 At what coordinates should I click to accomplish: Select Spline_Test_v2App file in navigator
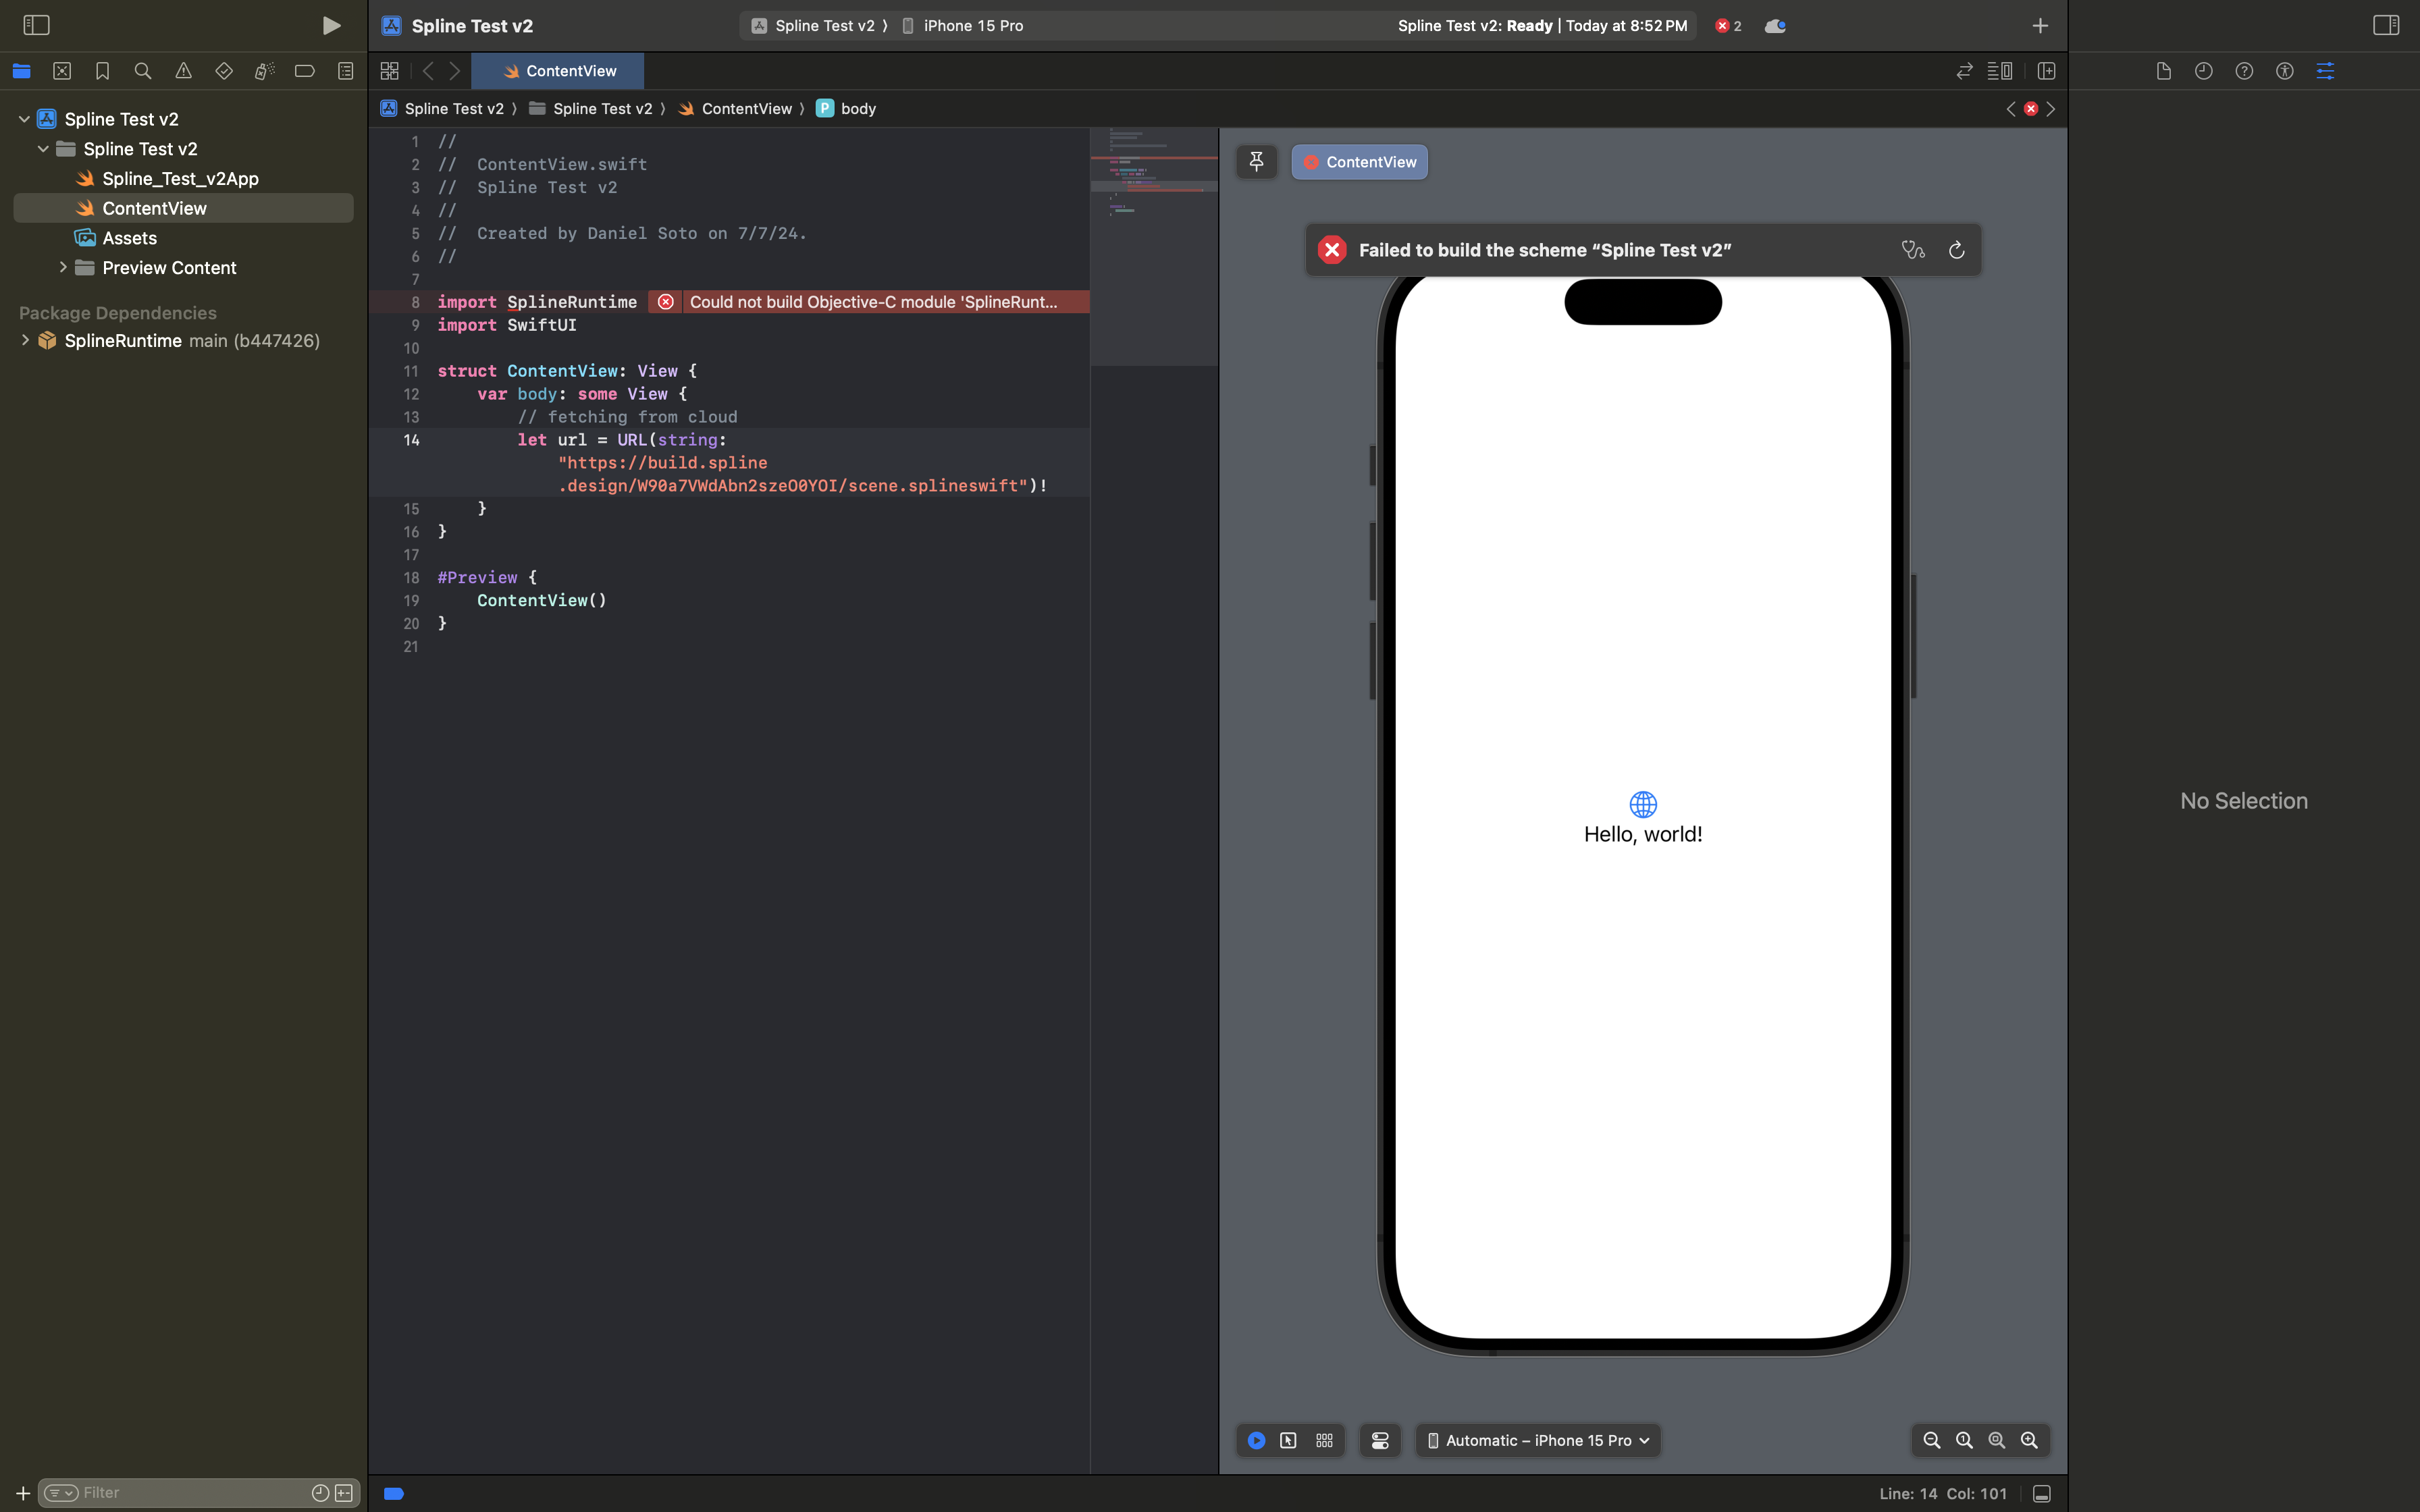[x=180, y=179]
